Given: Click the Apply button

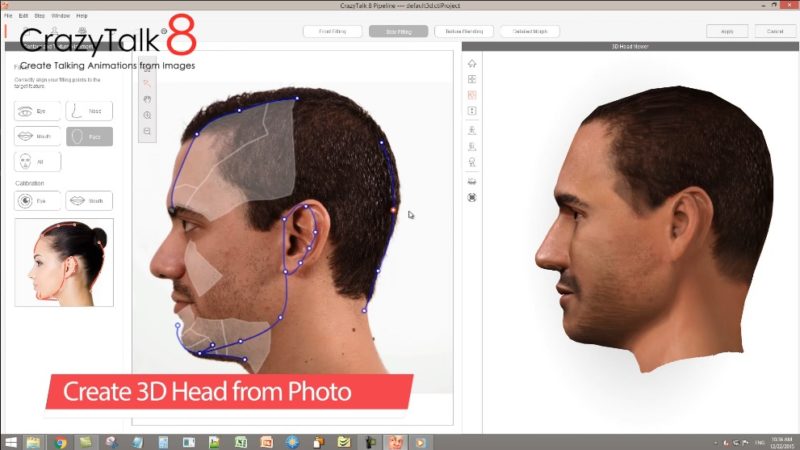Looking at the screenshot, I should pos(727,31).
